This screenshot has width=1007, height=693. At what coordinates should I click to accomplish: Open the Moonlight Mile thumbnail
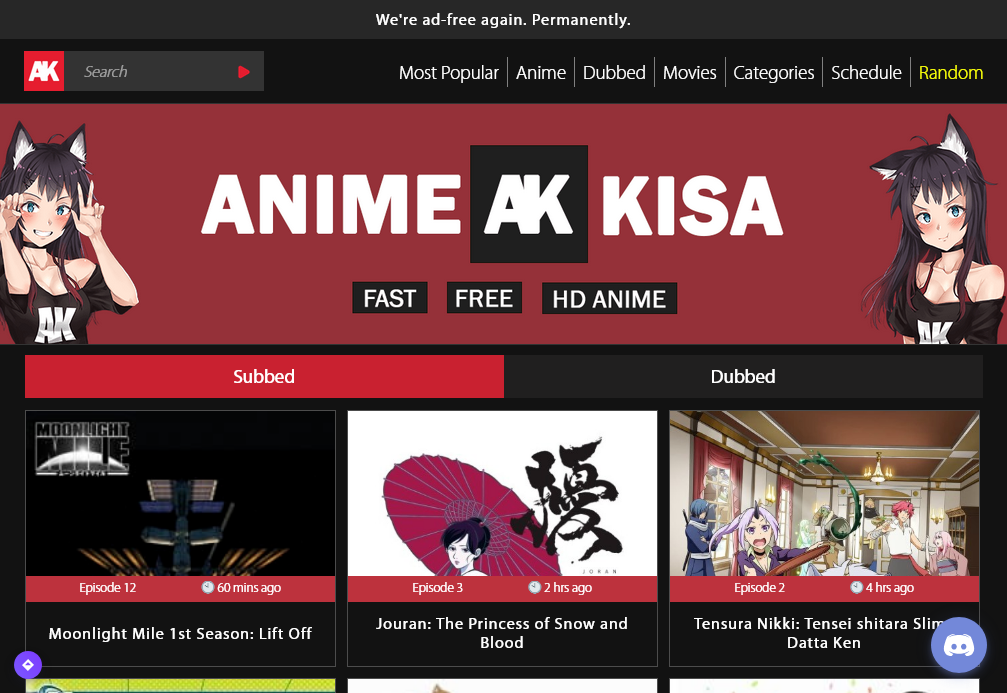pyautogui.click(x=180, y=493)
